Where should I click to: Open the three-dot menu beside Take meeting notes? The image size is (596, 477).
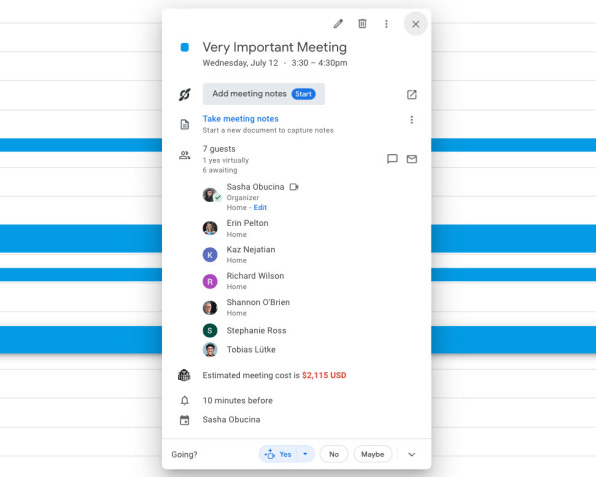[x=412, y=120]
